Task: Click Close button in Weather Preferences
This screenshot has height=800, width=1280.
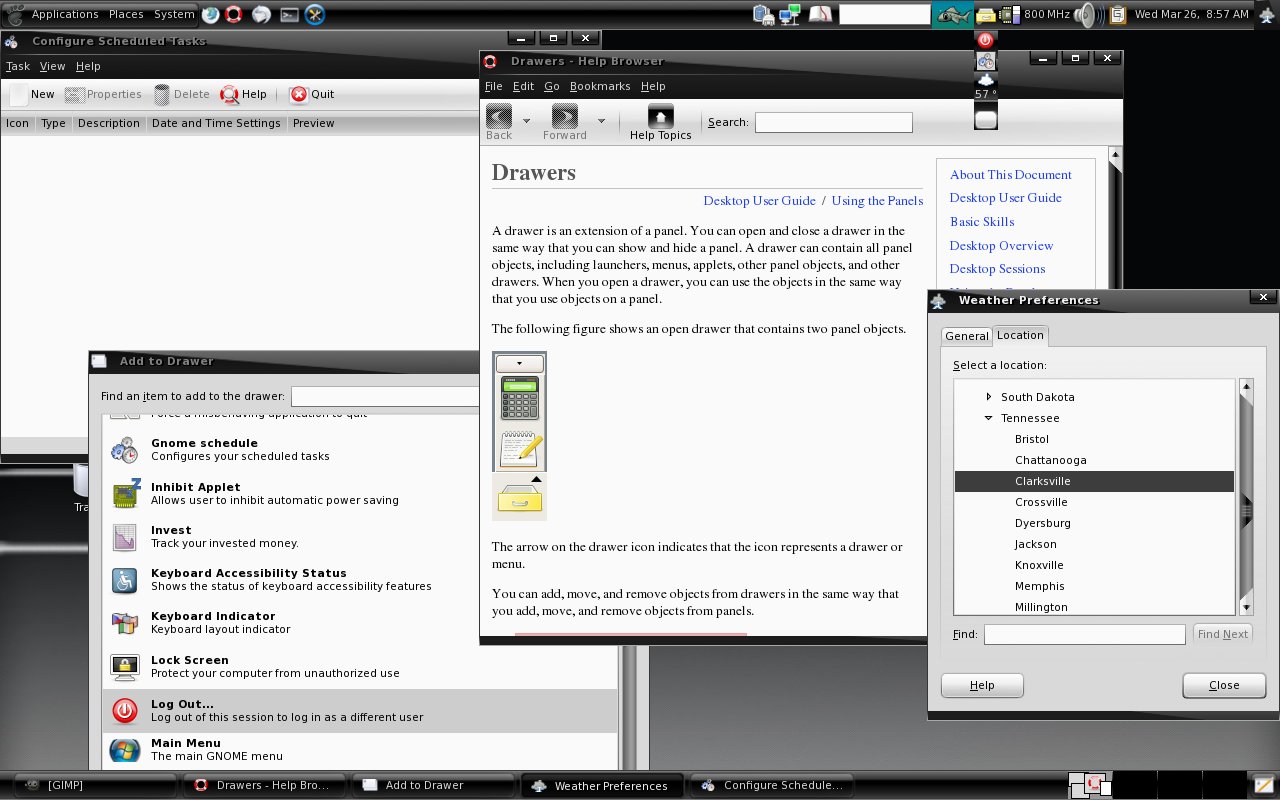Action: tap(1224, 685)
